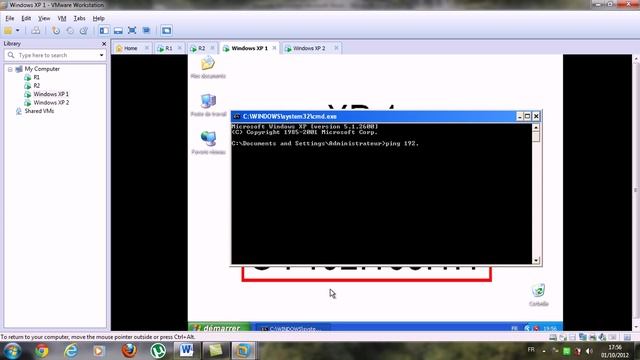Toggle the console view toolbar icon
This screenshot has width=640, height=360.
point(166,31)
